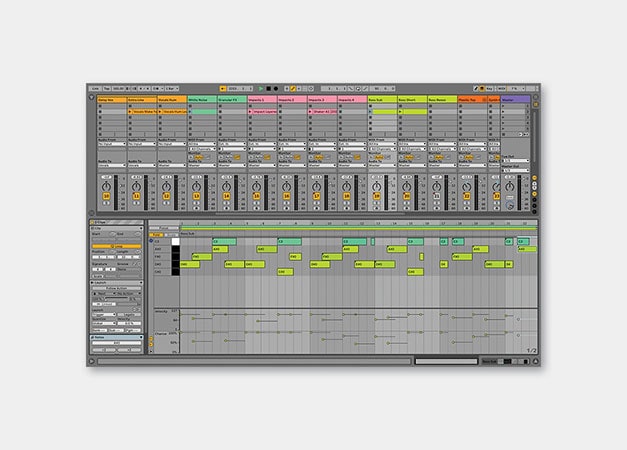Image resolution: width=627 pixels, height=450 pixels.
Task: Toggle Detail View with the bottom-right triangle
Action: tap(535, 362)
